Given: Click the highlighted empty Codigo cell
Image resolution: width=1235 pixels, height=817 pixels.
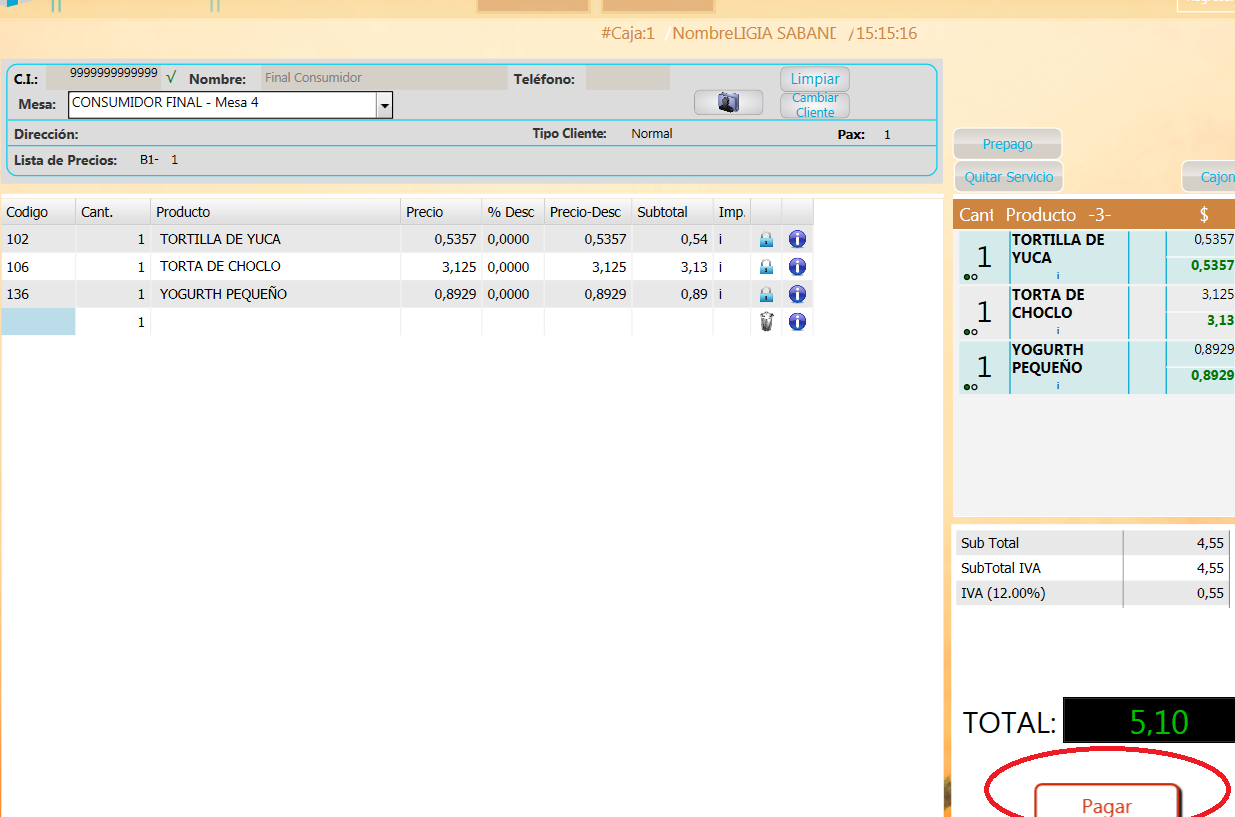Looking at the screenshot, I should [x=38, y=322].
